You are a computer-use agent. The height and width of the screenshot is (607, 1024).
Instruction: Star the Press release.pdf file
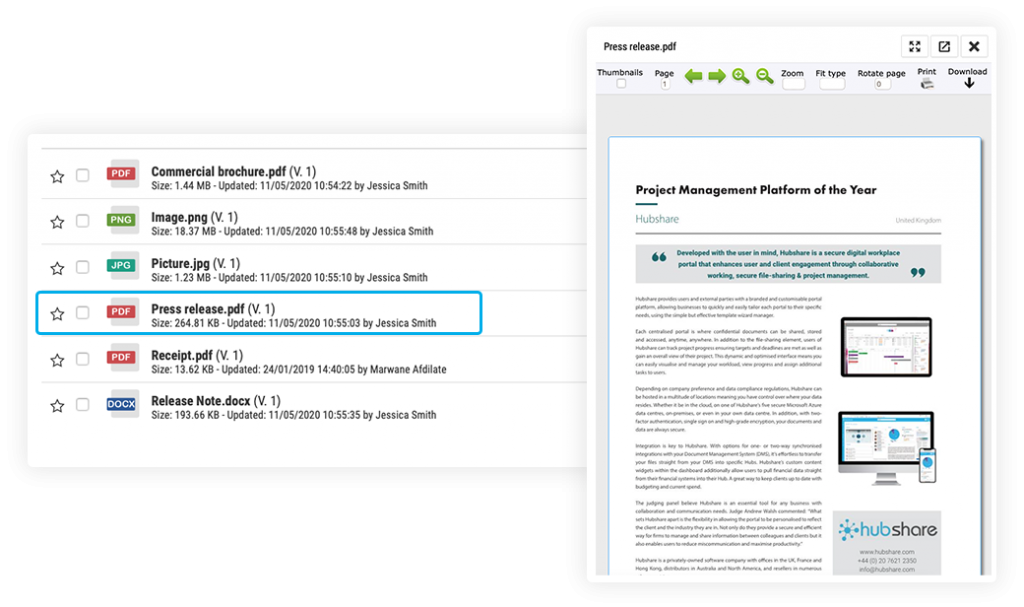pos(57,314)
